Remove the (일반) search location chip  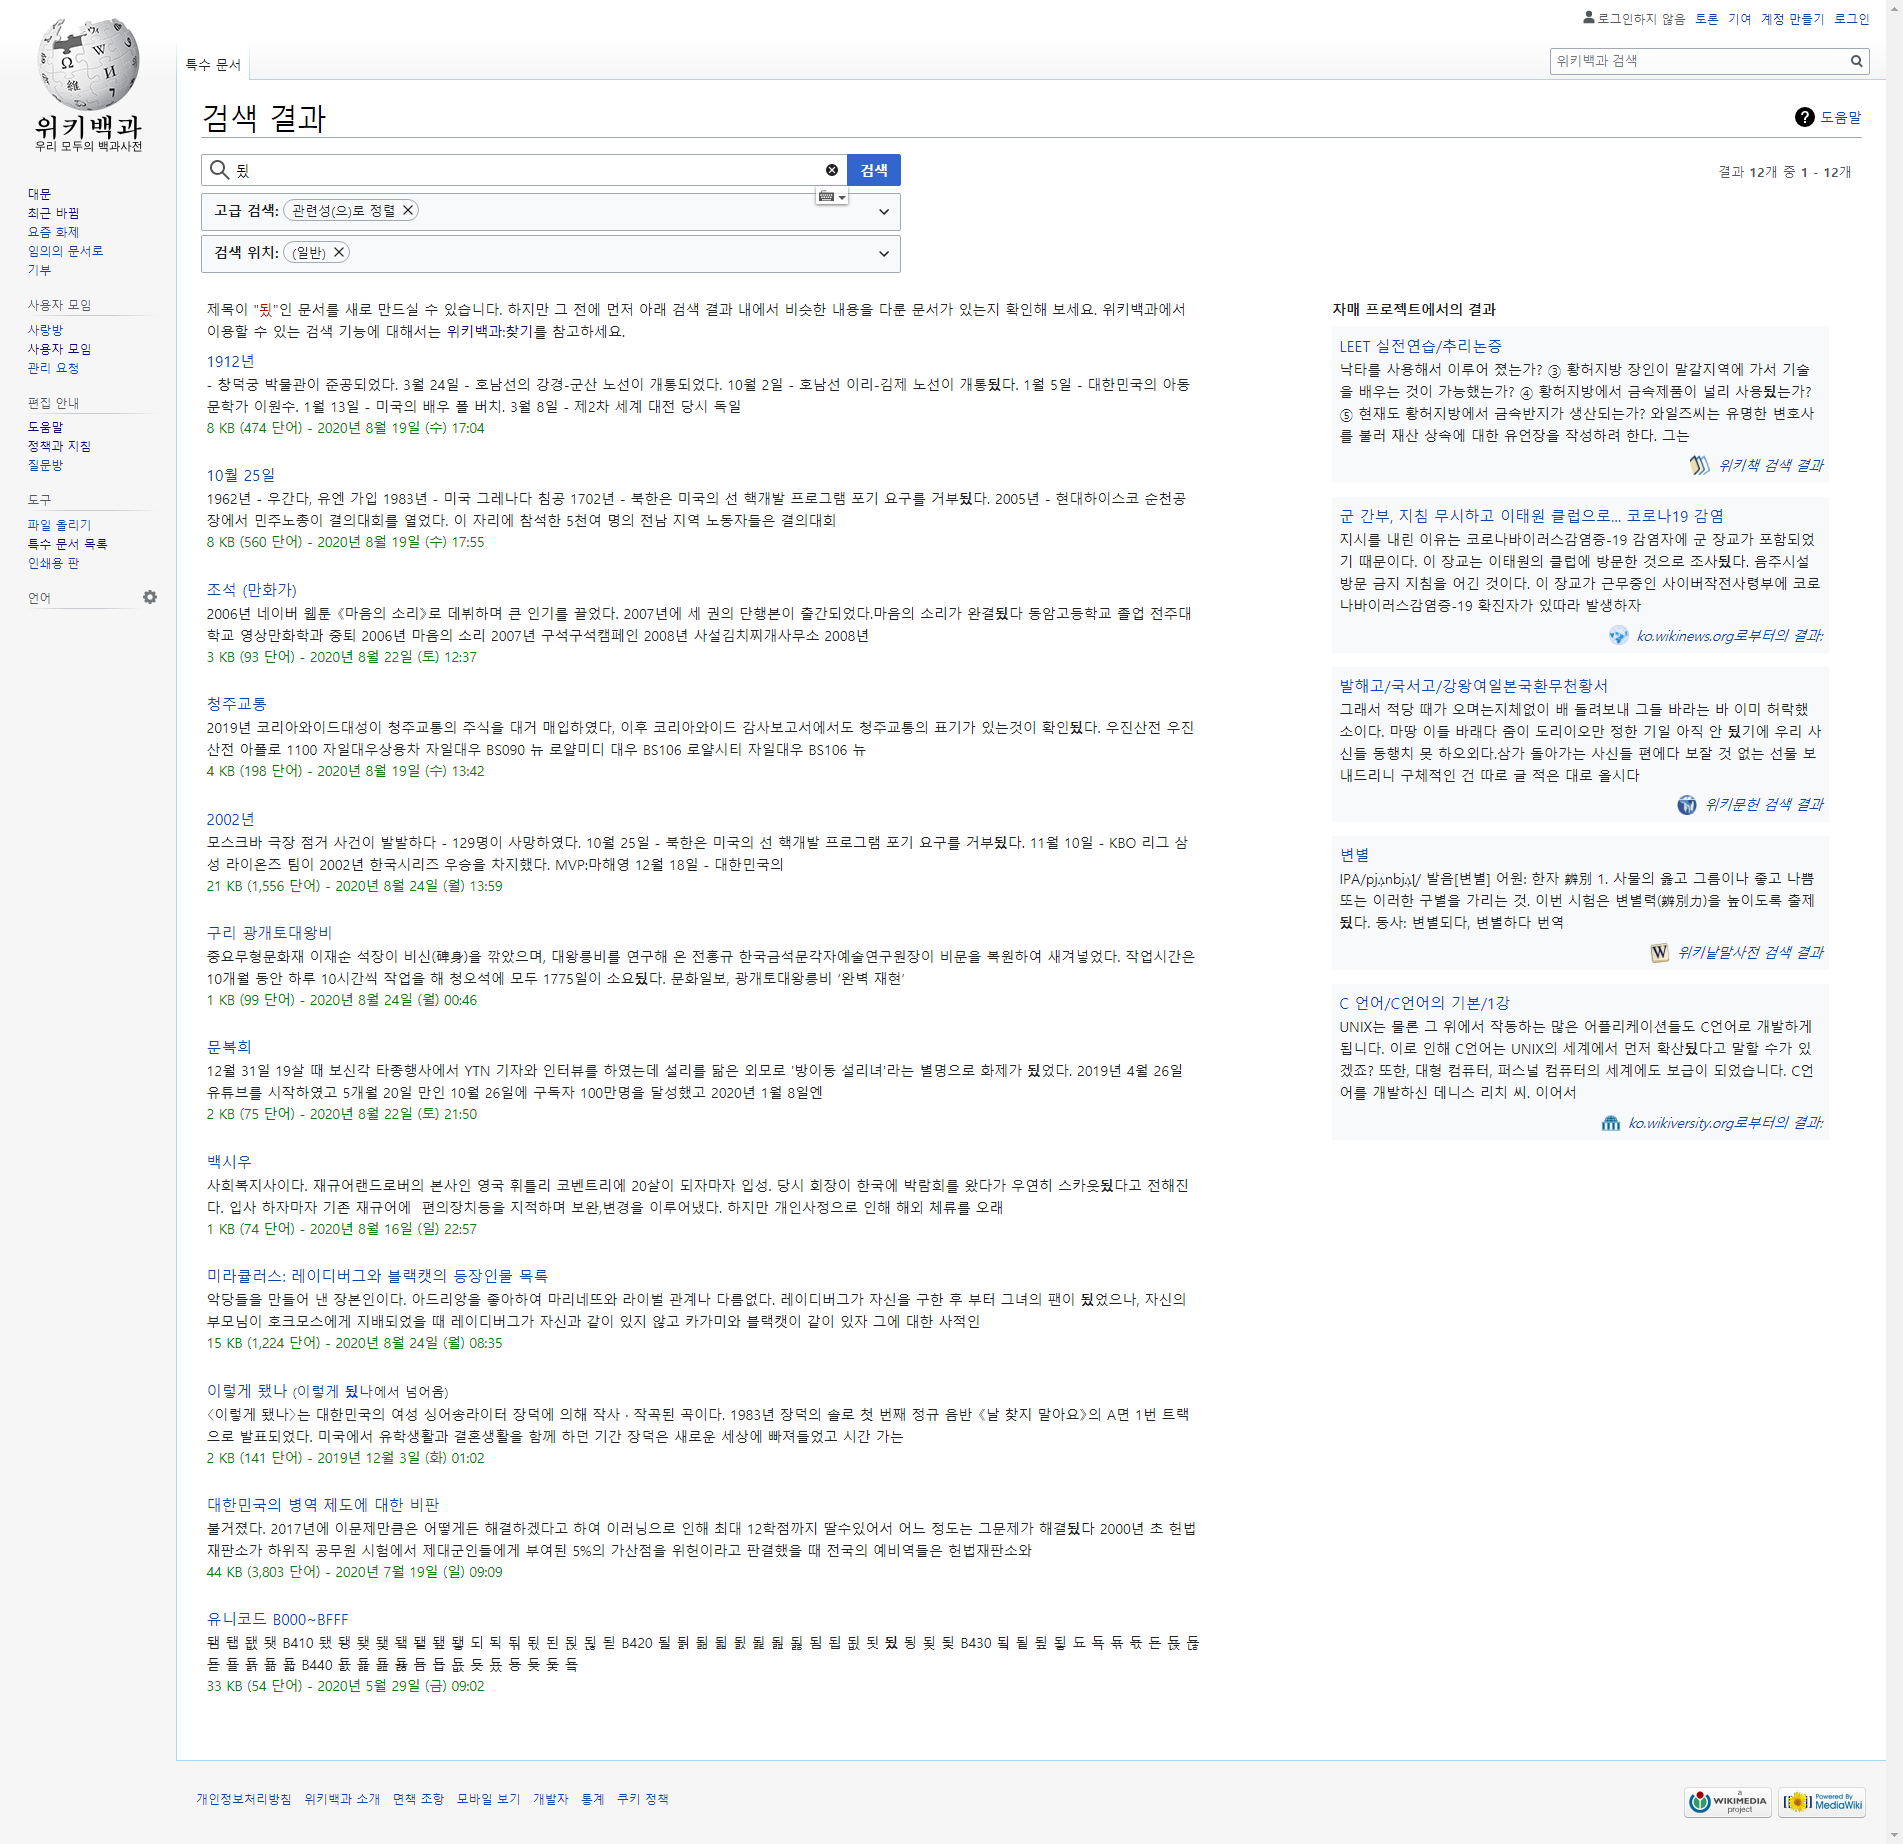(339, 252)
